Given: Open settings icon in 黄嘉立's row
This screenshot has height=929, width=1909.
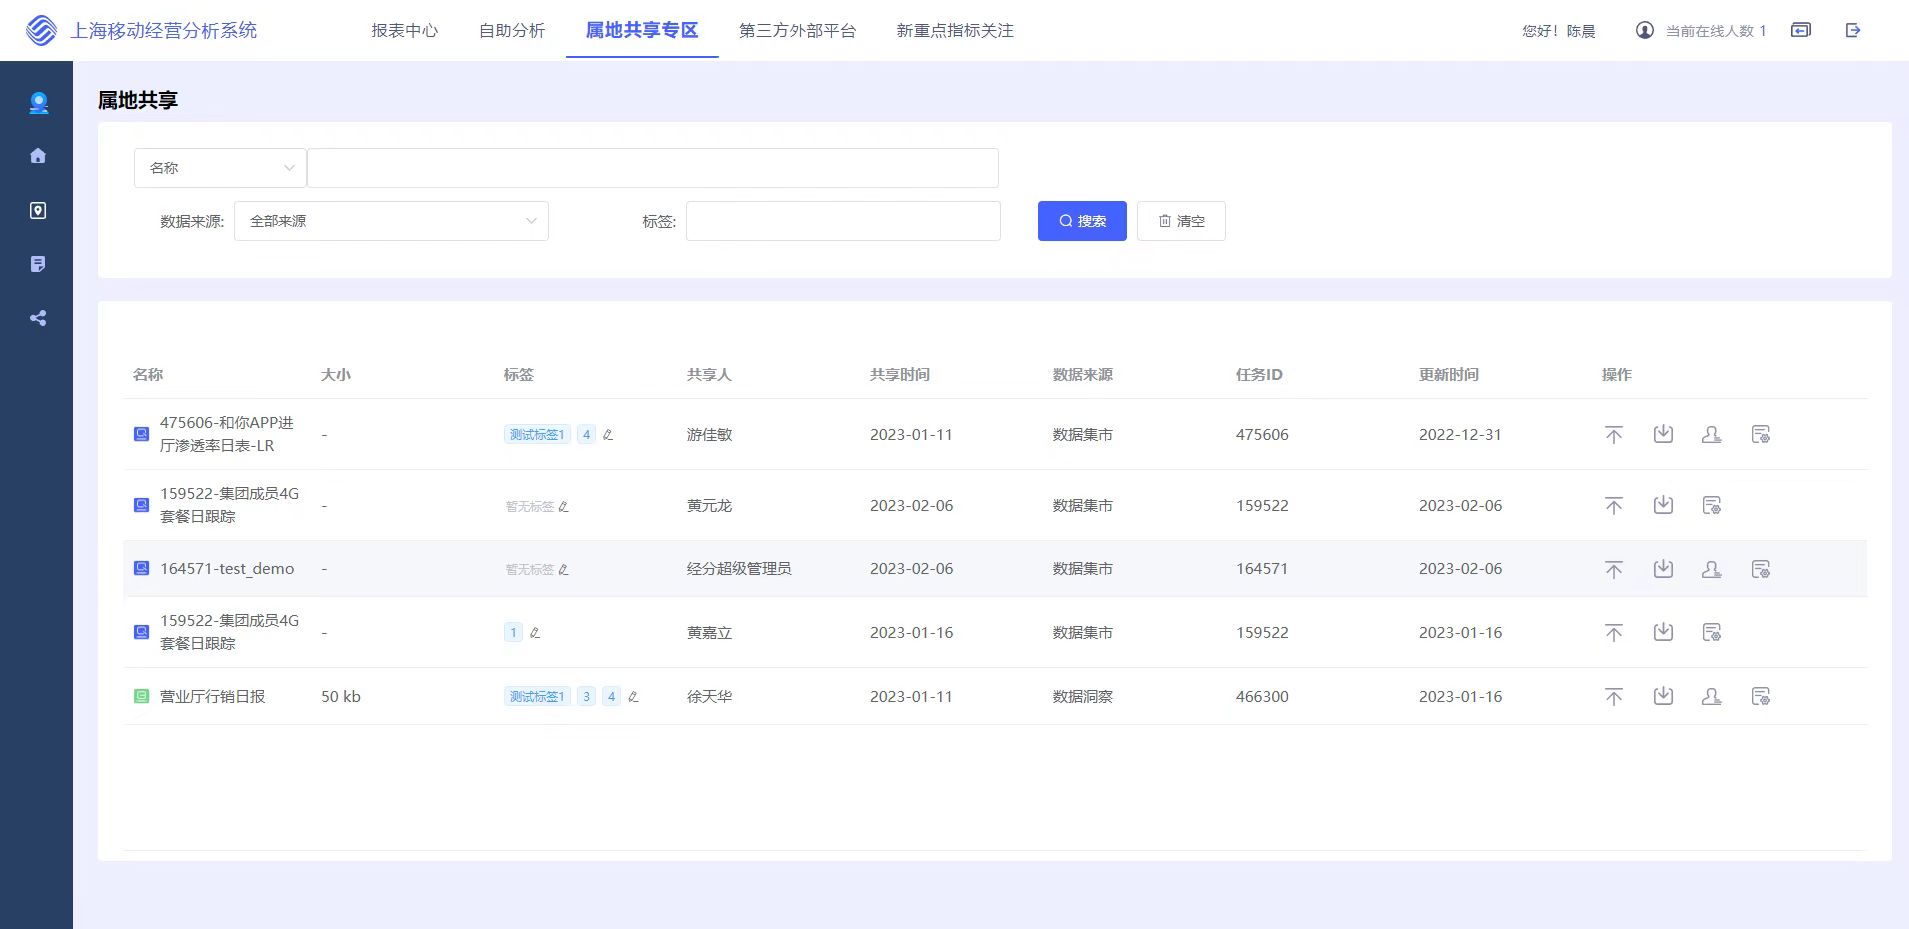Looking at the screenshot, I should [1712, 632].
